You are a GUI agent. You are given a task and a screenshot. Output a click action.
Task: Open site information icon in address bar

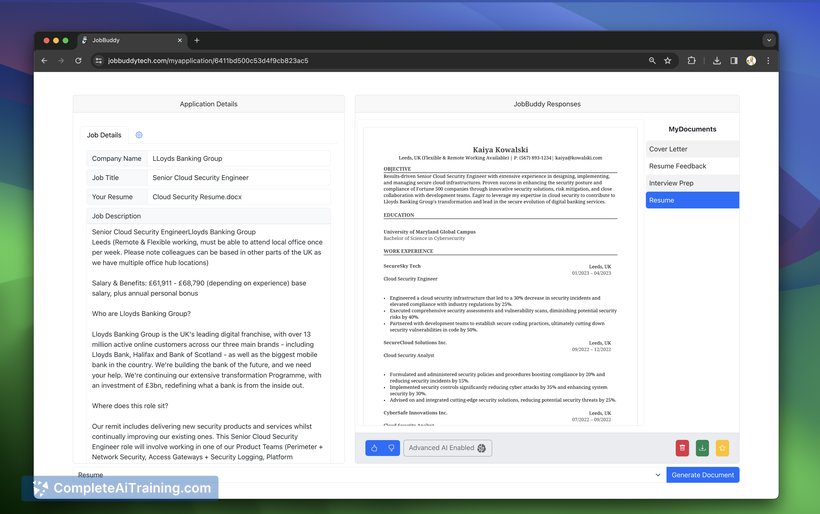98,61
